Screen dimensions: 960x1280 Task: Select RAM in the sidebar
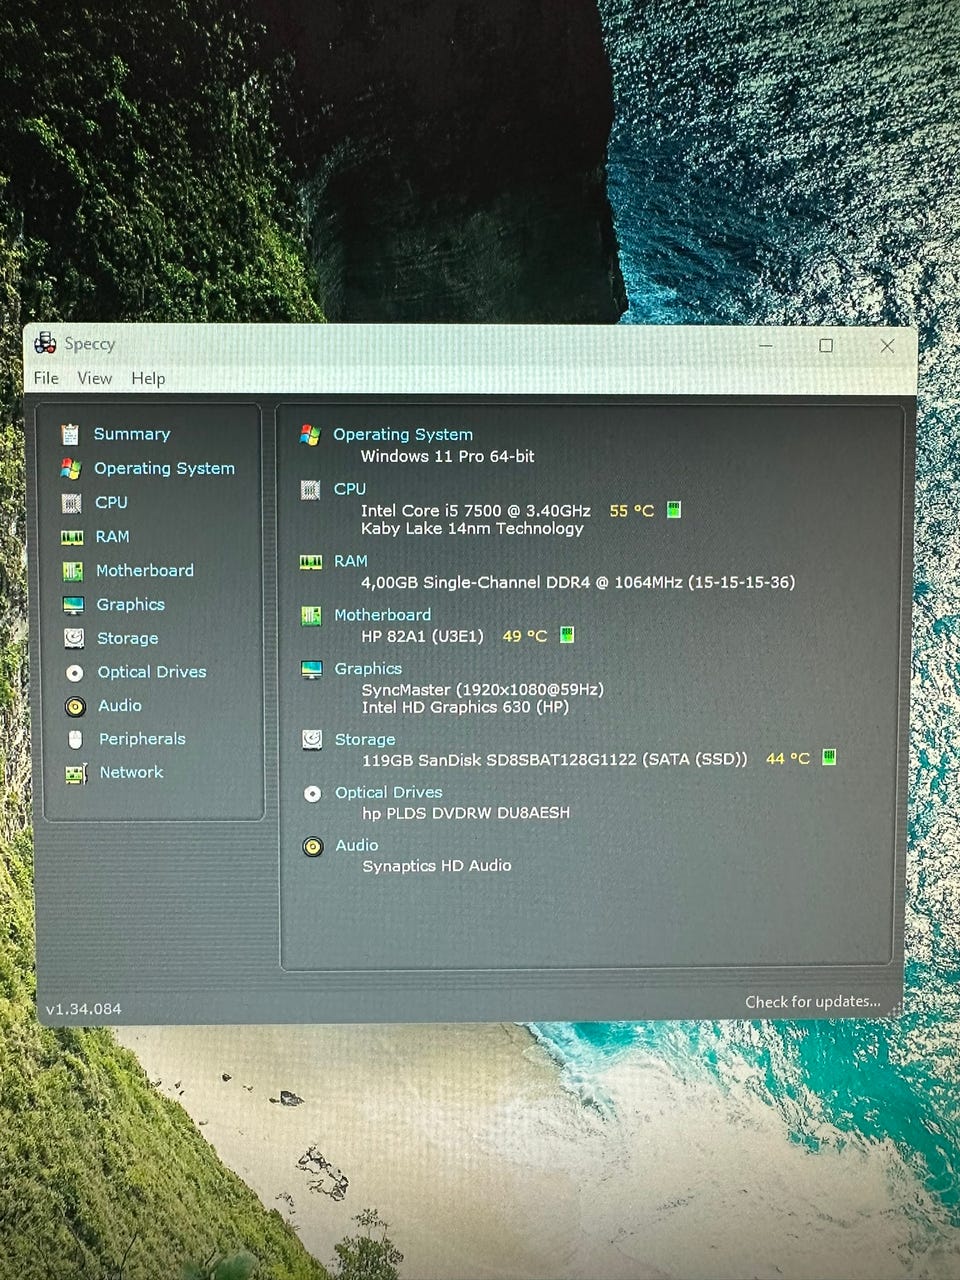point(112,537)
